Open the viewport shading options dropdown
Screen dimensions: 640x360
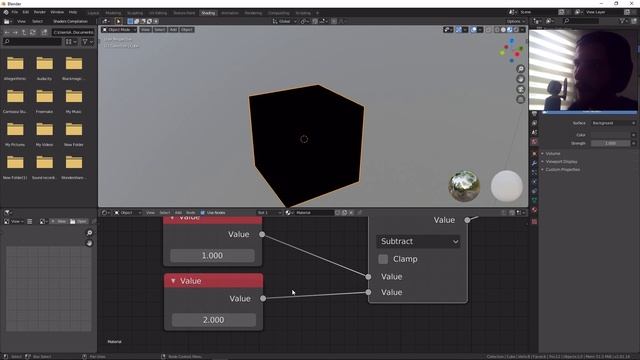point(522,30)
